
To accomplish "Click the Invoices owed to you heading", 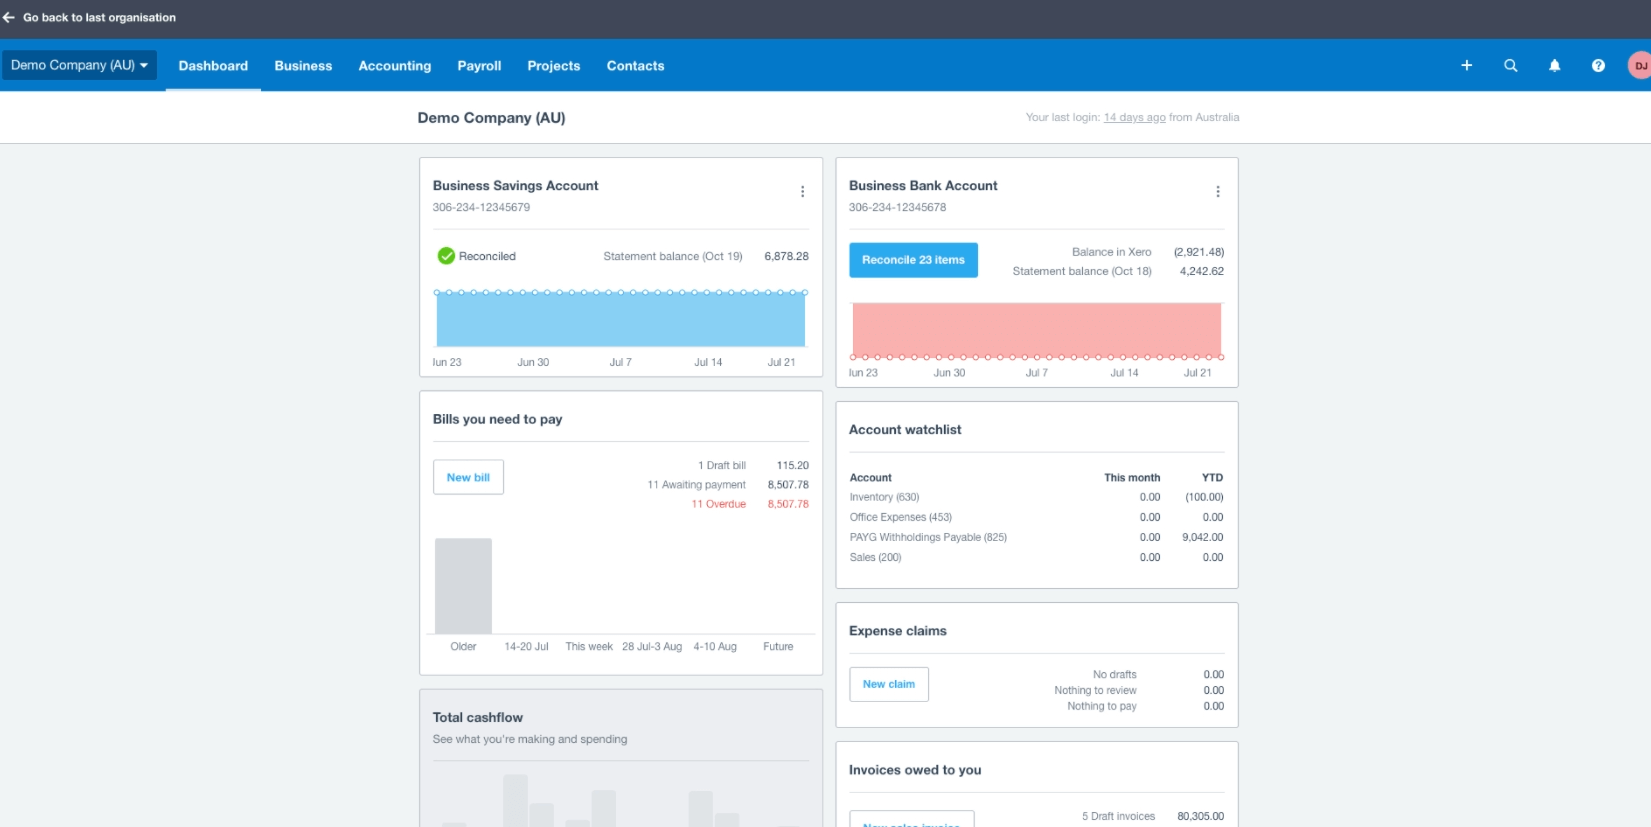I will [x=915, y=770].
